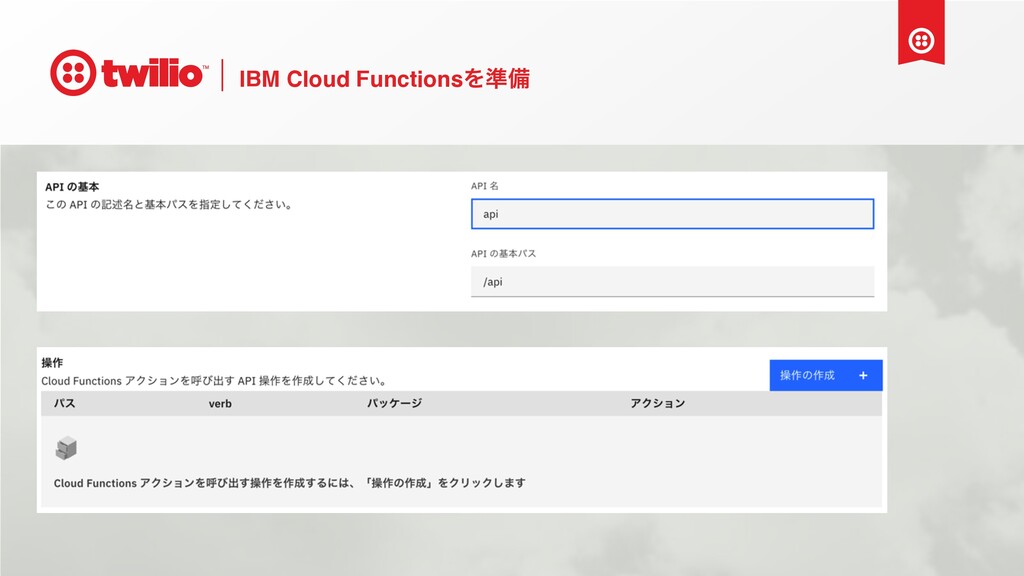The height and width of the screenshot is (576, 1024).
Task: Click the Cloud Functions アクション instruction text
Action: 215,381
